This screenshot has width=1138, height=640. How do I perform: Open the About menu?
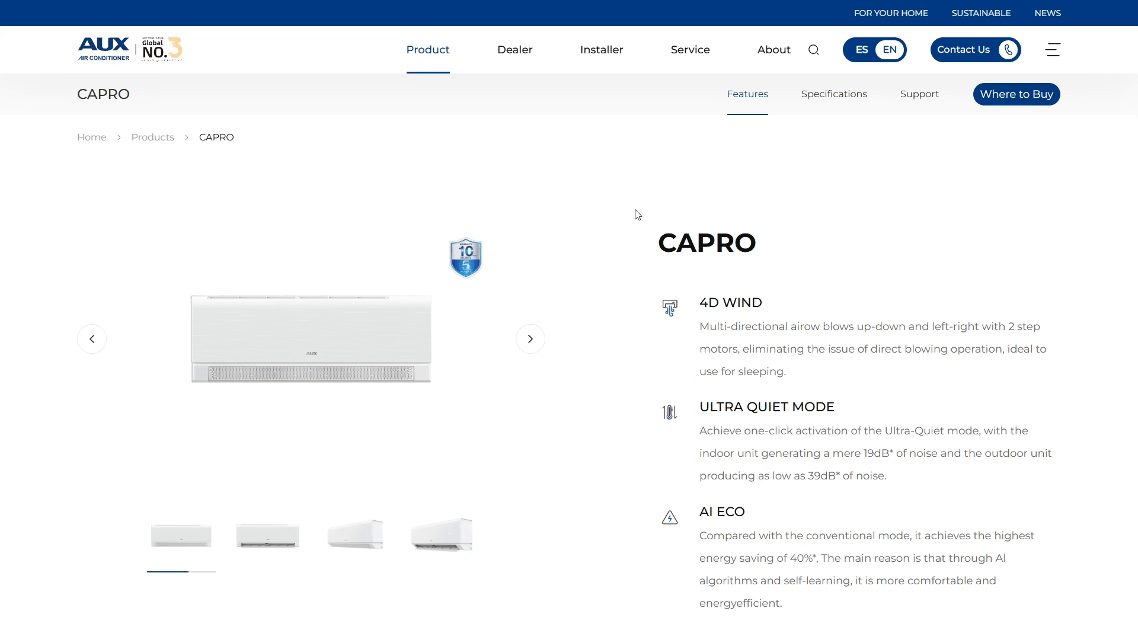coord(774,49)
